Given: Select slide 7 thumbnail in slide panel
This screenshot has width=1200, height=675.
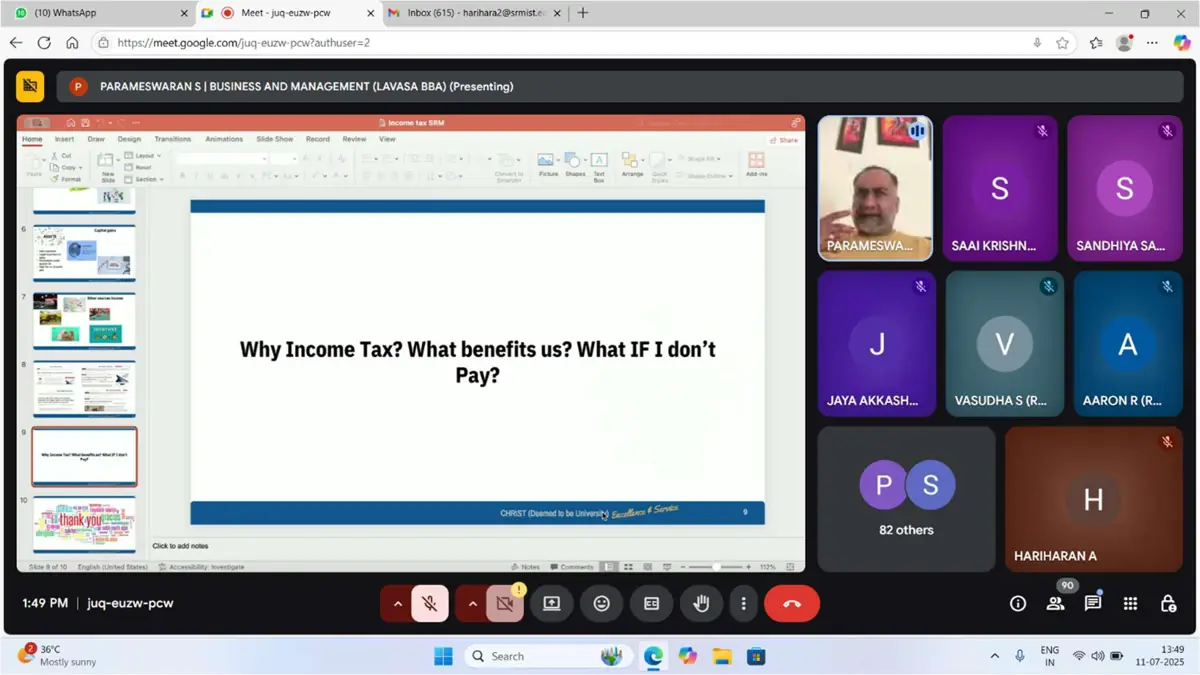Looking at the screenshot, I should [x=84, y=319].
